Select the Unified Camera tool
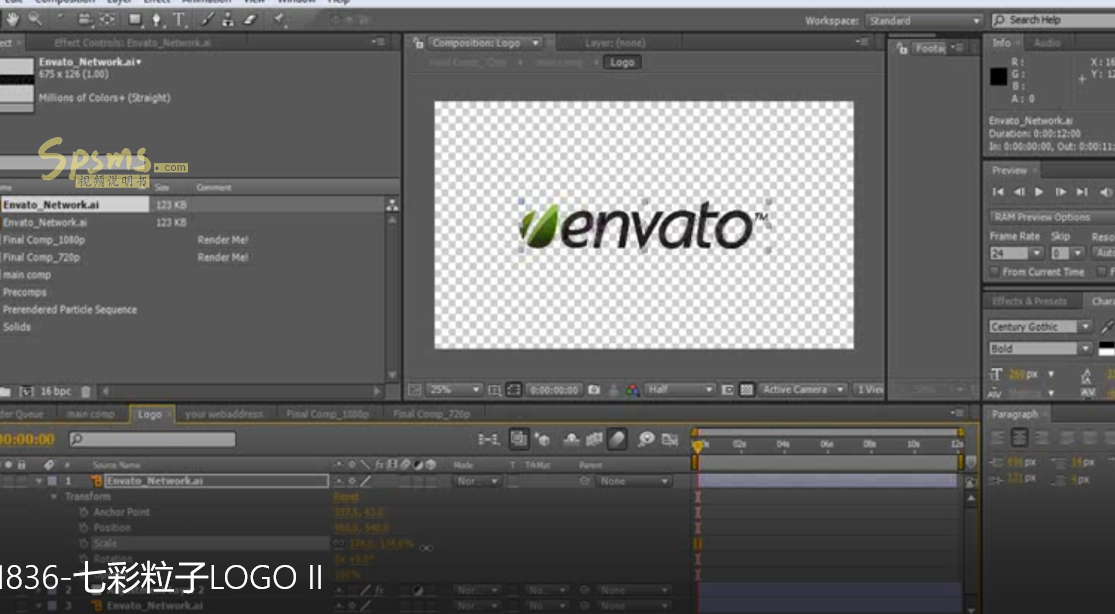This screenshot has height=614, width=1115. pos(85,20)
